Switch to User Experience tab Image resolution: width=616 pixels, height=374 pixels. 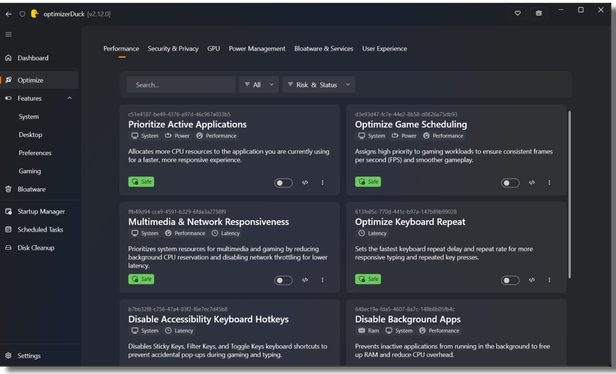coord(384,49)
